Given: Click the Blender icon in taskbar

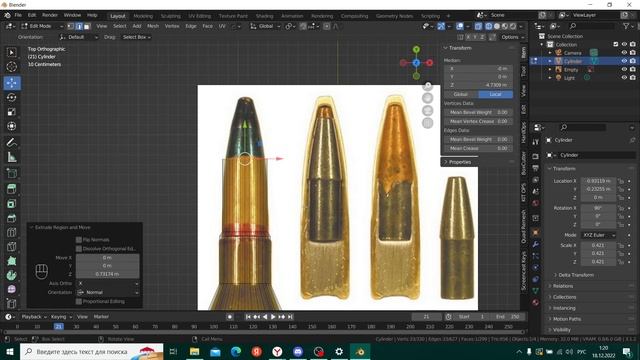Looking at the screenshot, I should click(360, 351).
